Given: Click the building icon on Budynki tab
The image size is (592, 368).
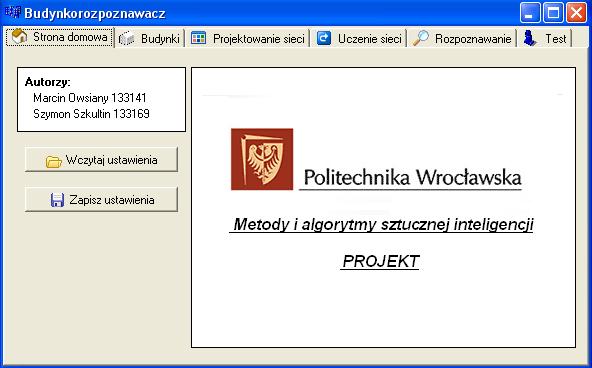Looking at the screenshot, I should [127, 38].
